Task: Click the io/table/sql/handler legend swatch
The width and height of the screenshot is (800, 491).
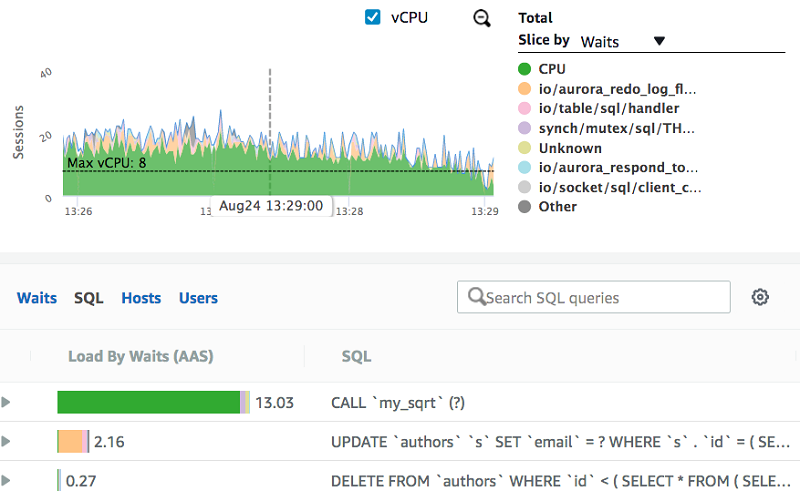Action: coord(524,108)
